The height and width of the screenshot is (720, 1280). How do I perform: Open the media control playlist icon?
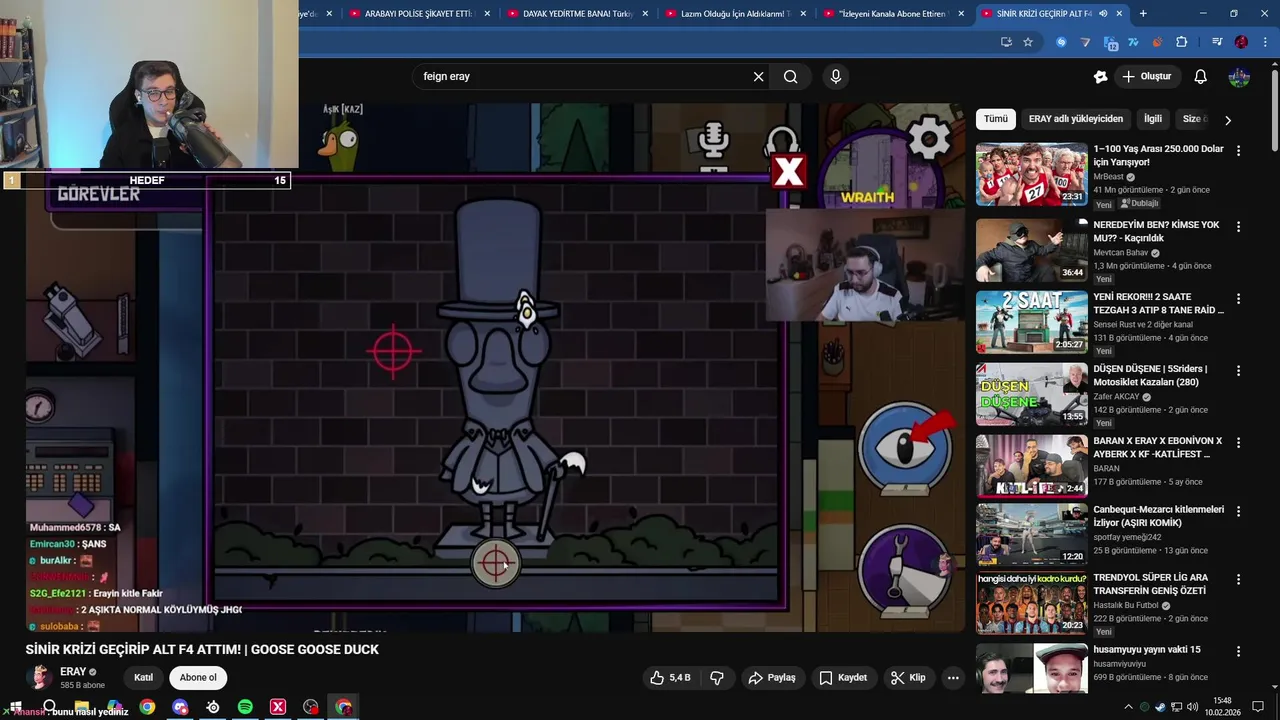pos(1216,42)
